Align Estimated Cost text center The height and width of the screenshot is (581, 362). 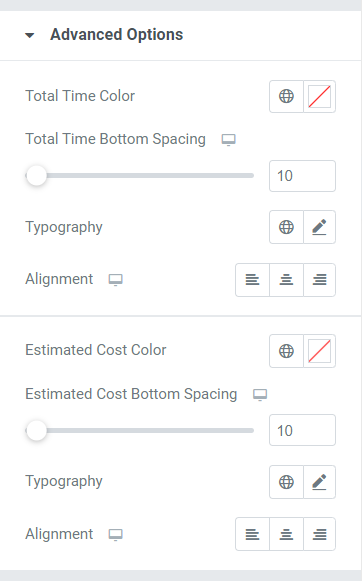(x=286, y=534)
